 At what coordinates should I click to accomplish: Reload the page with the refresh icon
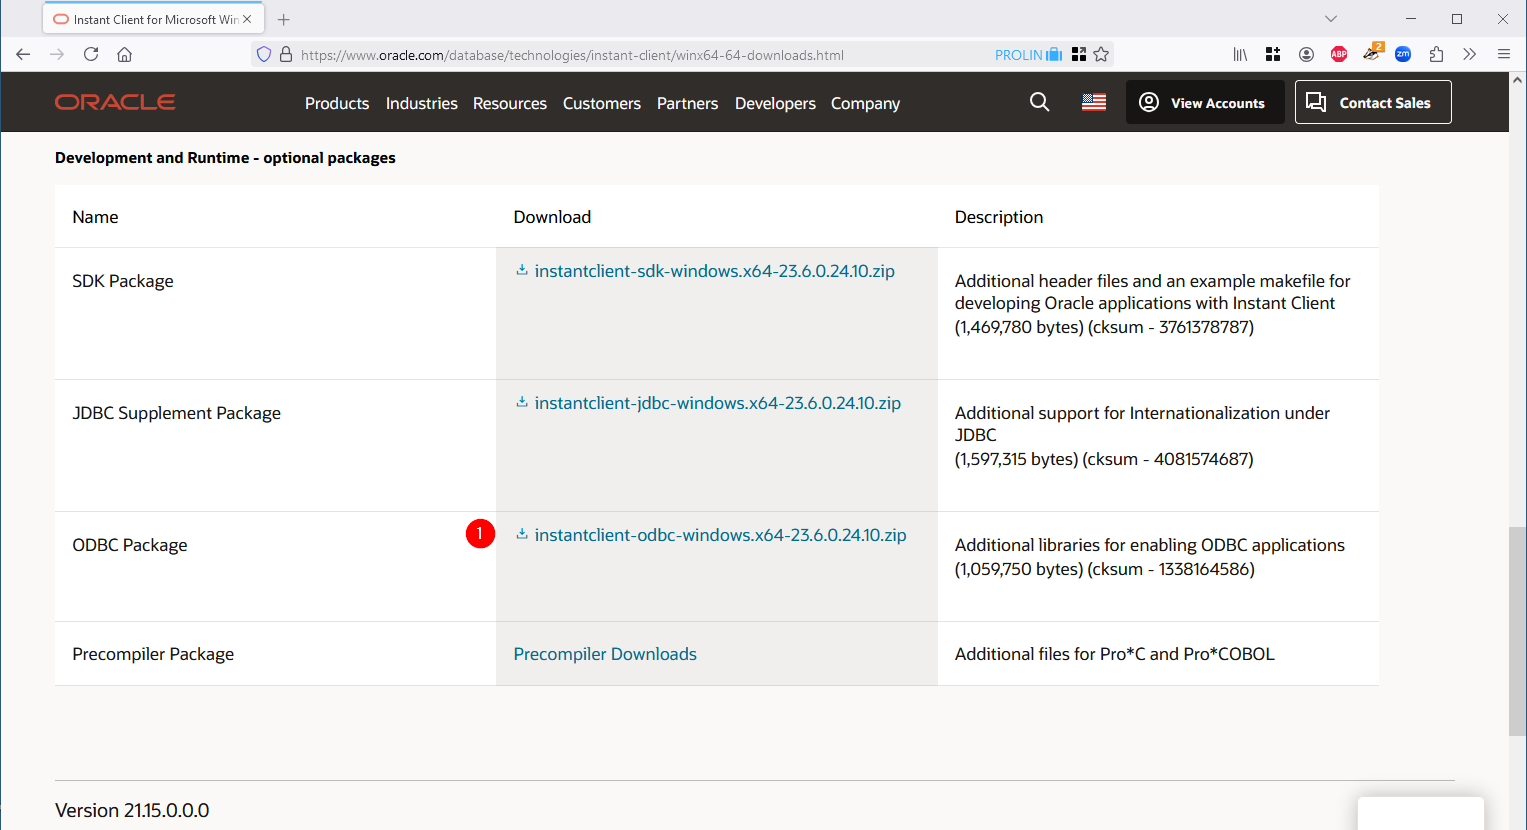tap(91, 54)
